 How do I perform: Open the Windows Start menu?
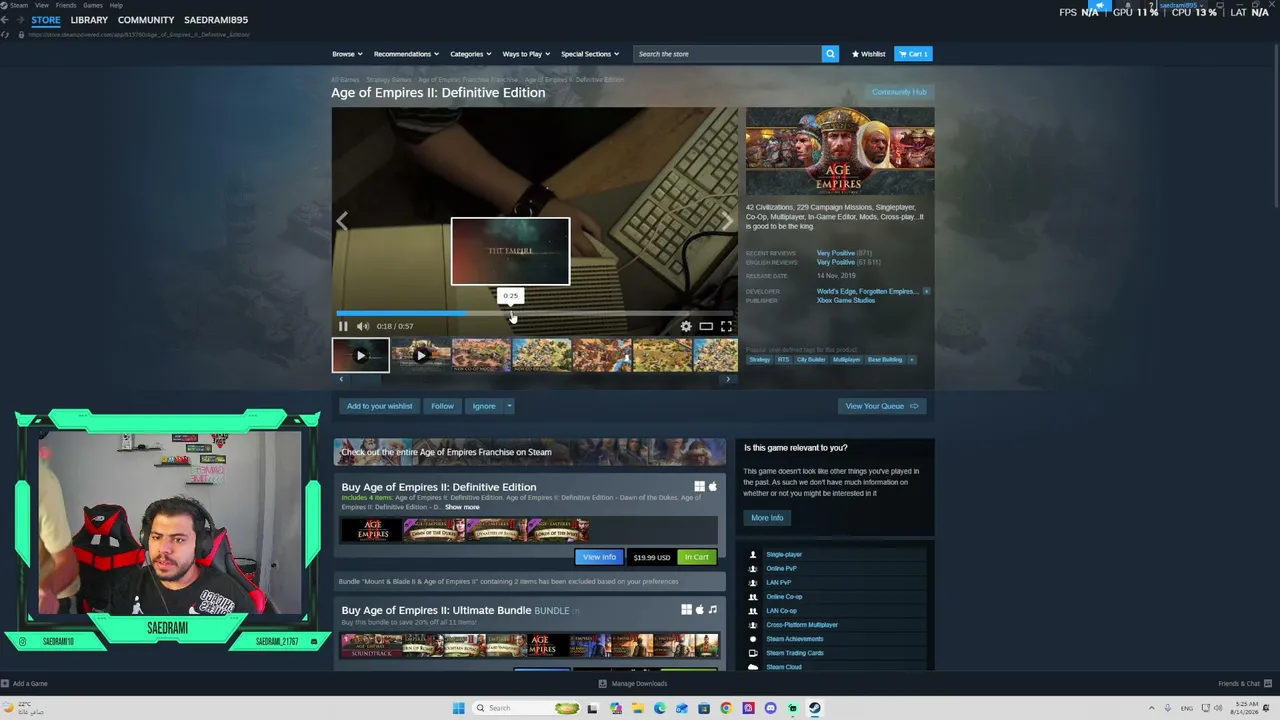pos(458,708)
